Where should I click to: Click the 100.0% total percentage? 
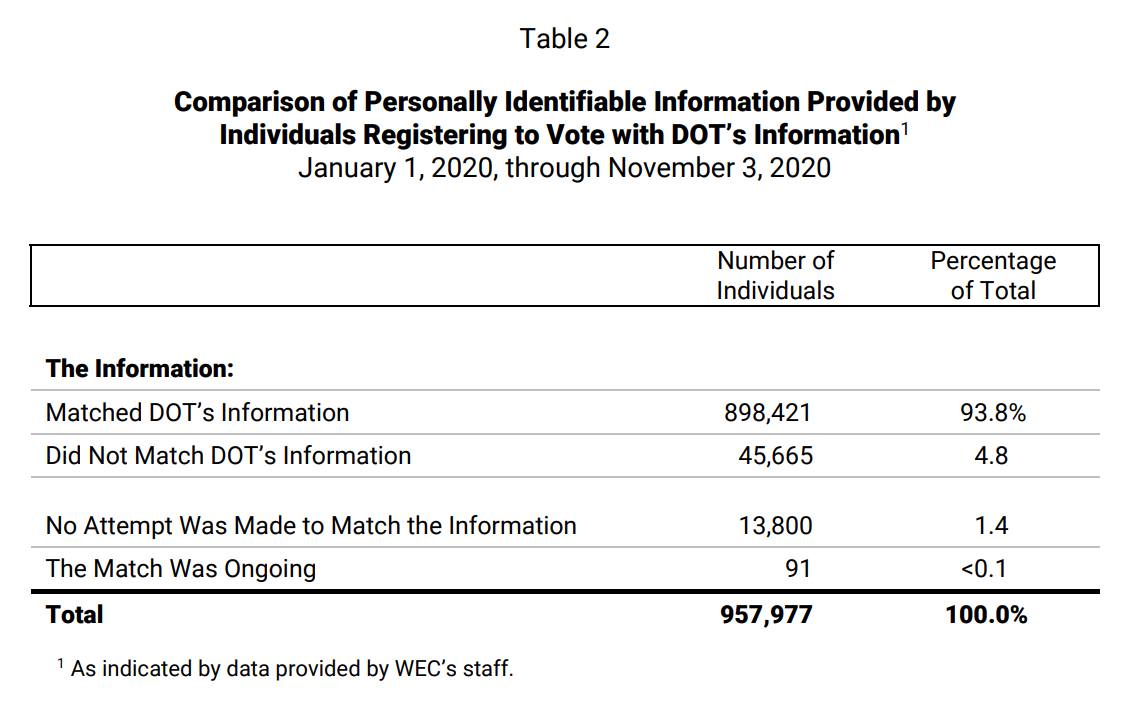(986, 614)
